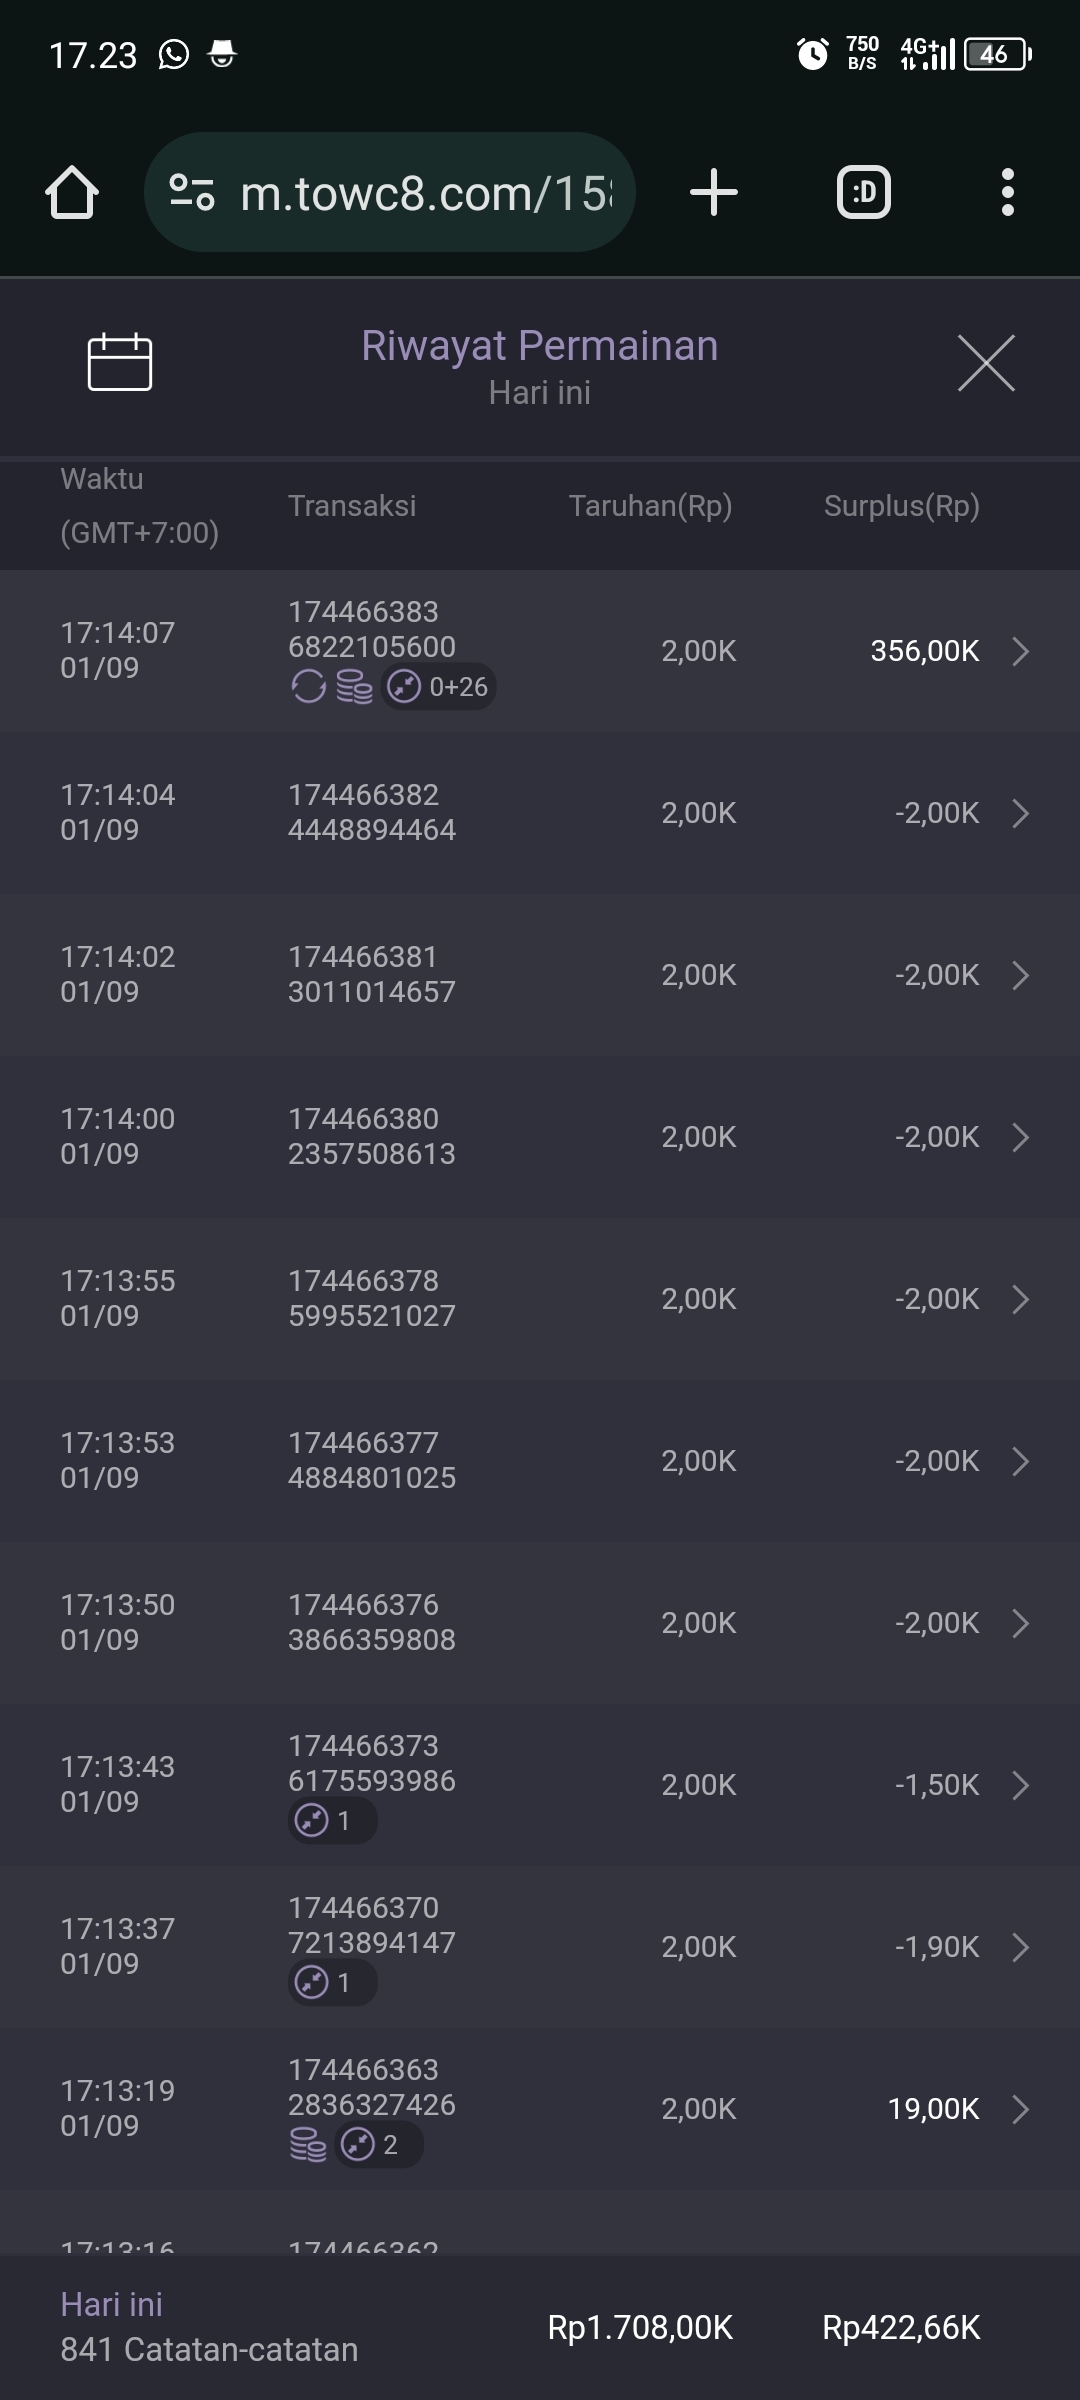
Task: Tap the site settings icon in address bar
Action: 192,192
